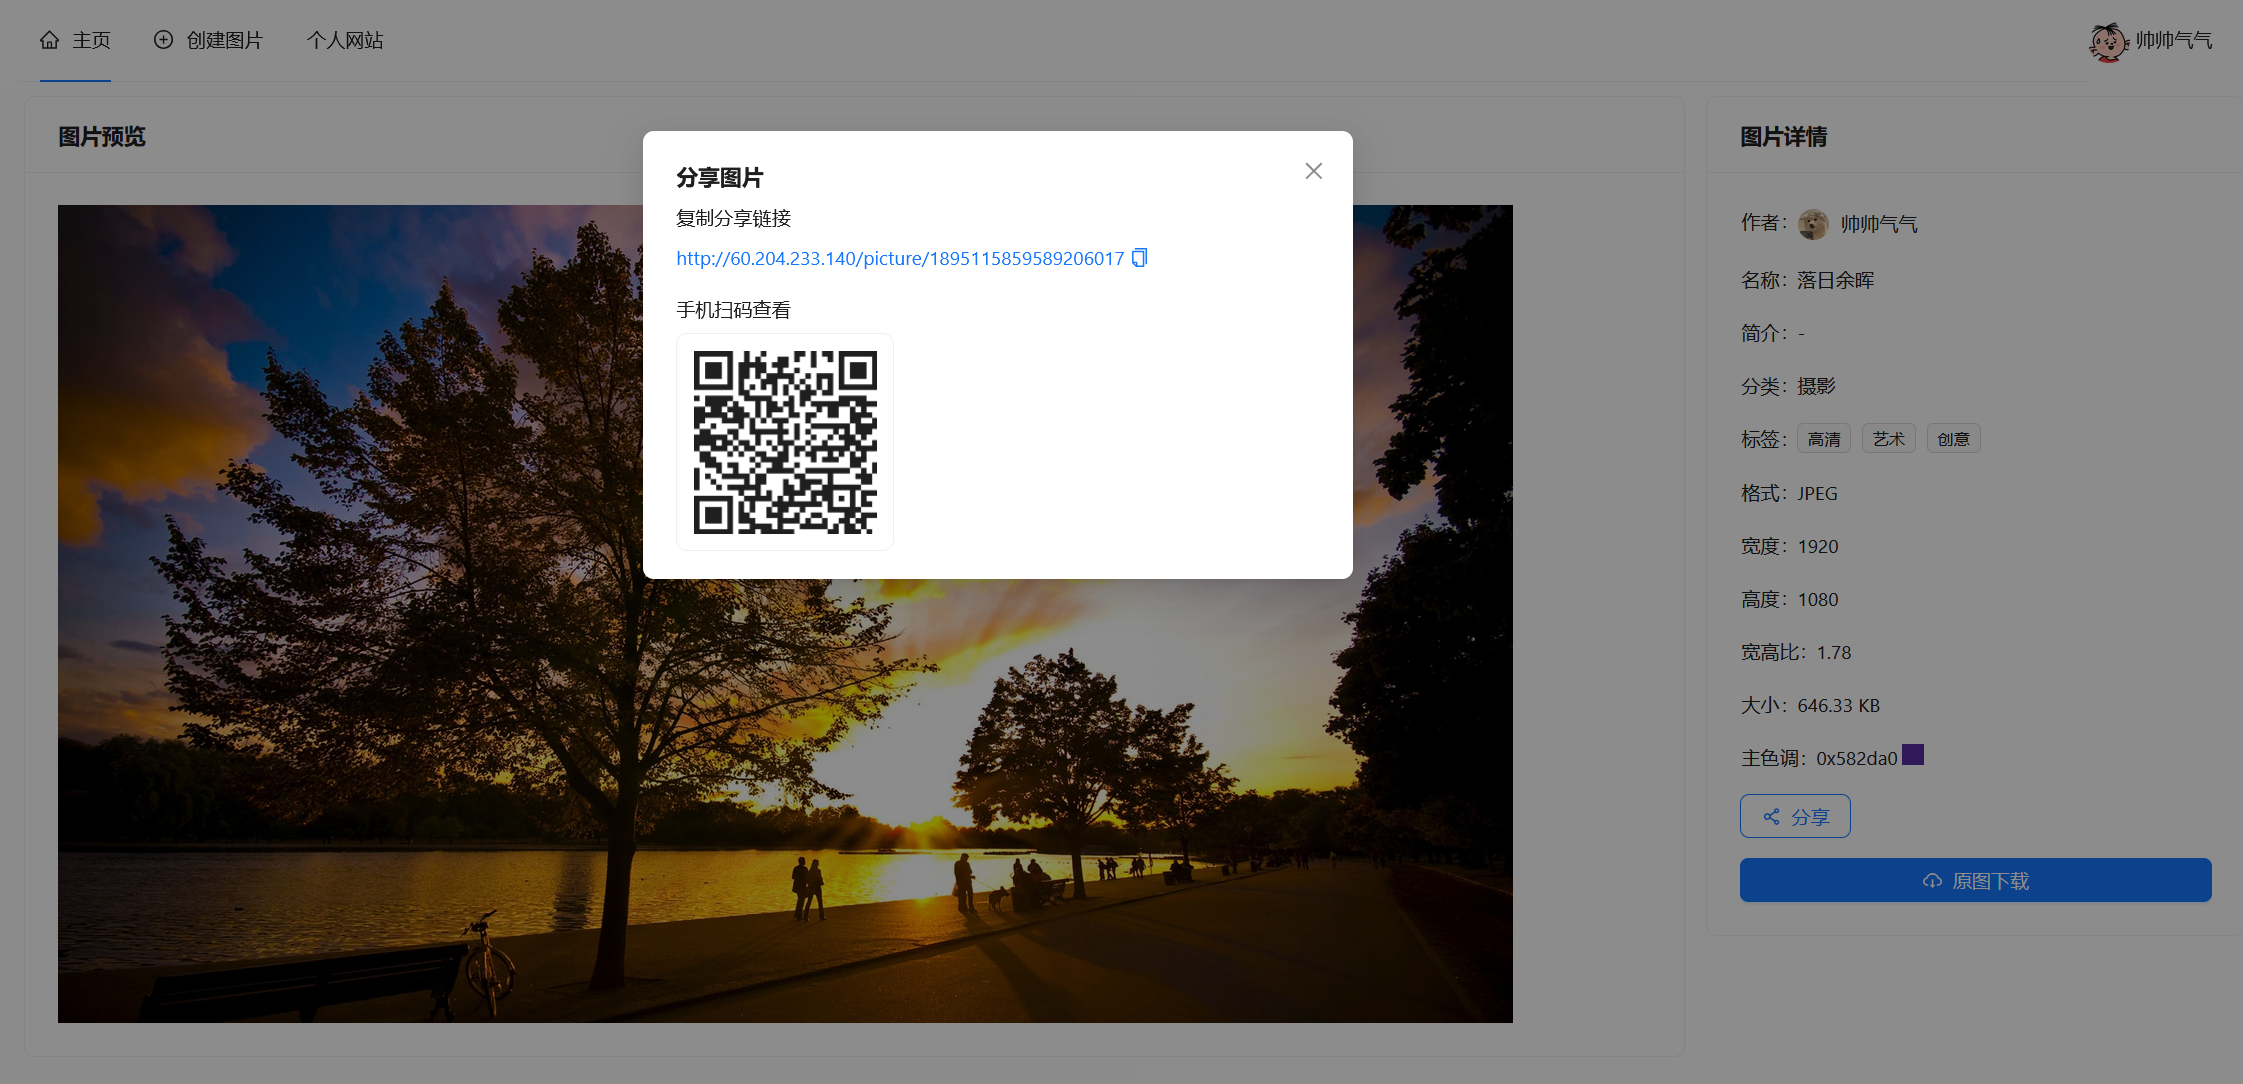Click the cloud download icon
This screenshot has height=1084, width=2243.
1932,881
